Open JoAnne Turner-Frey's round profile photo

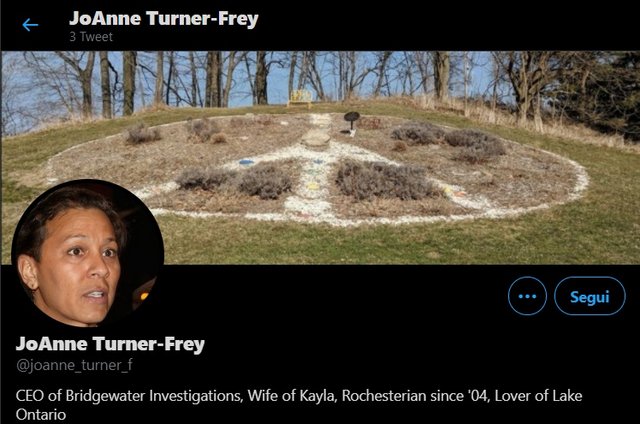pyautogui.click(x=88, y=253)
